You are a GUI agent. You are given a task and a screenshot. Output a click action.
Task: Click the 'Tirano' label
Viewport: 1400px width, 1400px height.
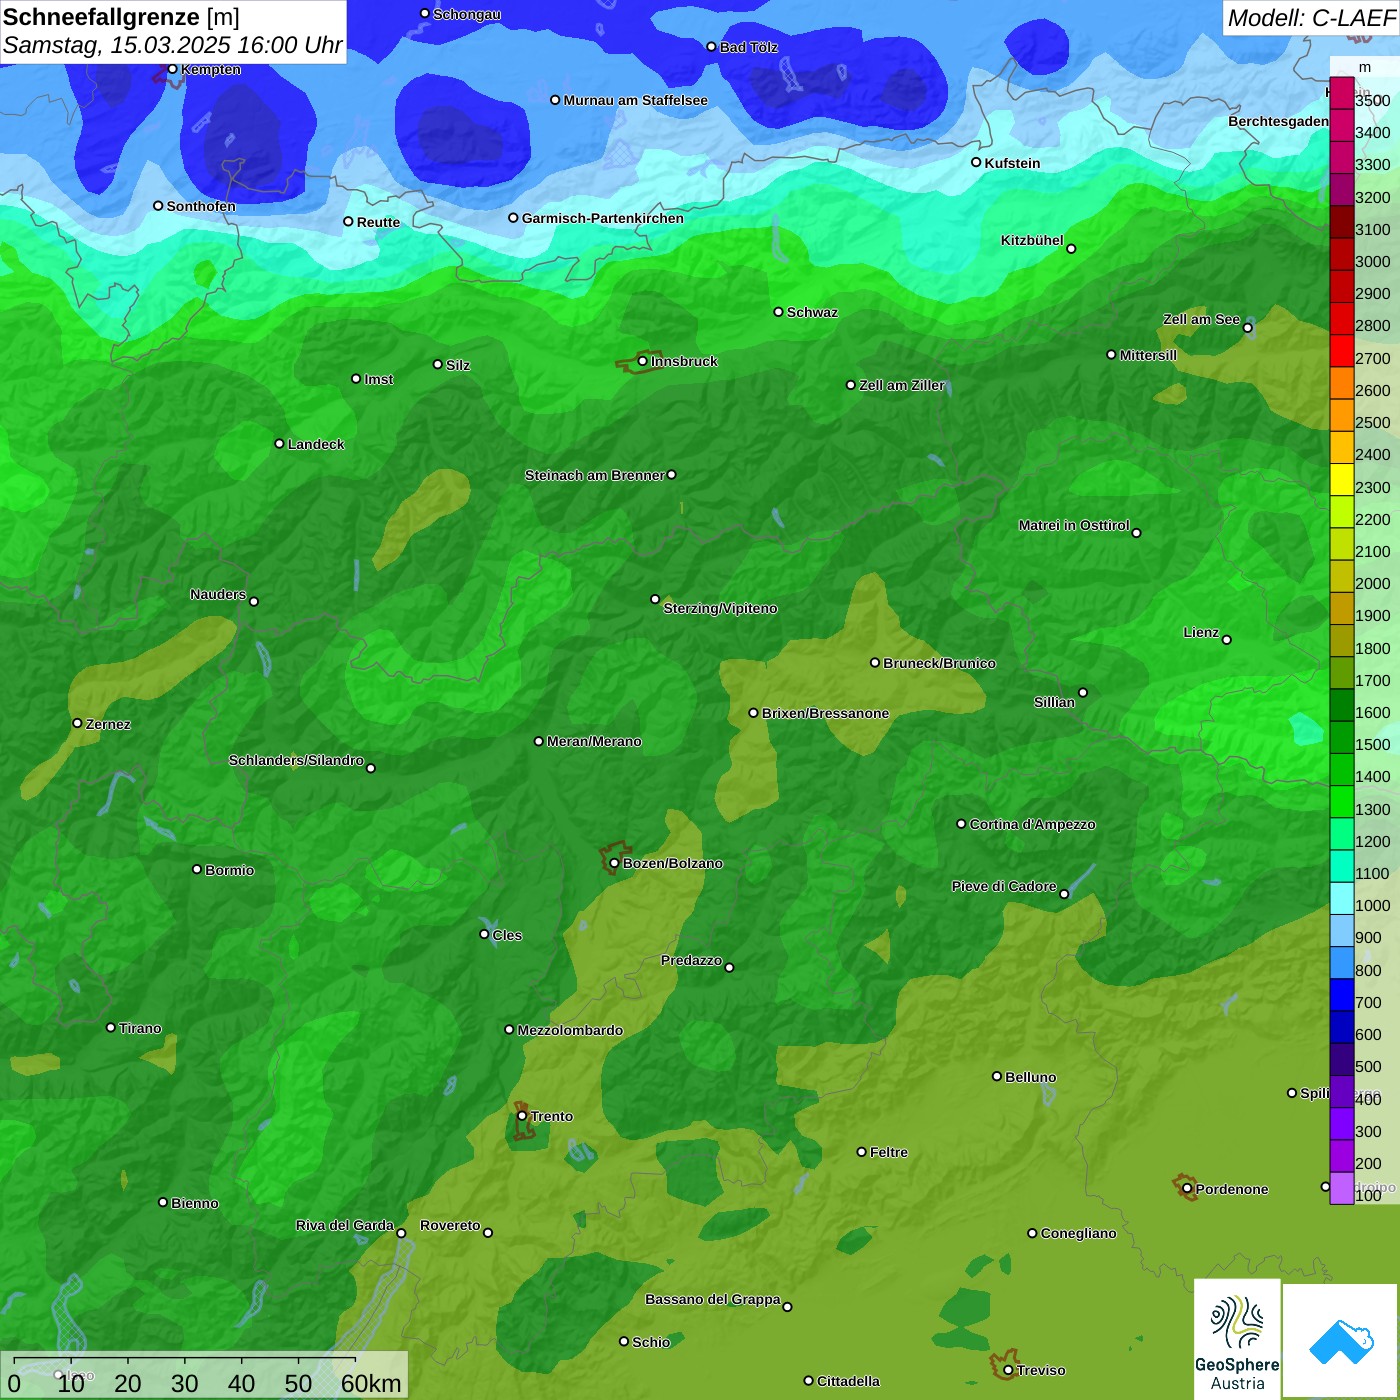point(140,1028)
